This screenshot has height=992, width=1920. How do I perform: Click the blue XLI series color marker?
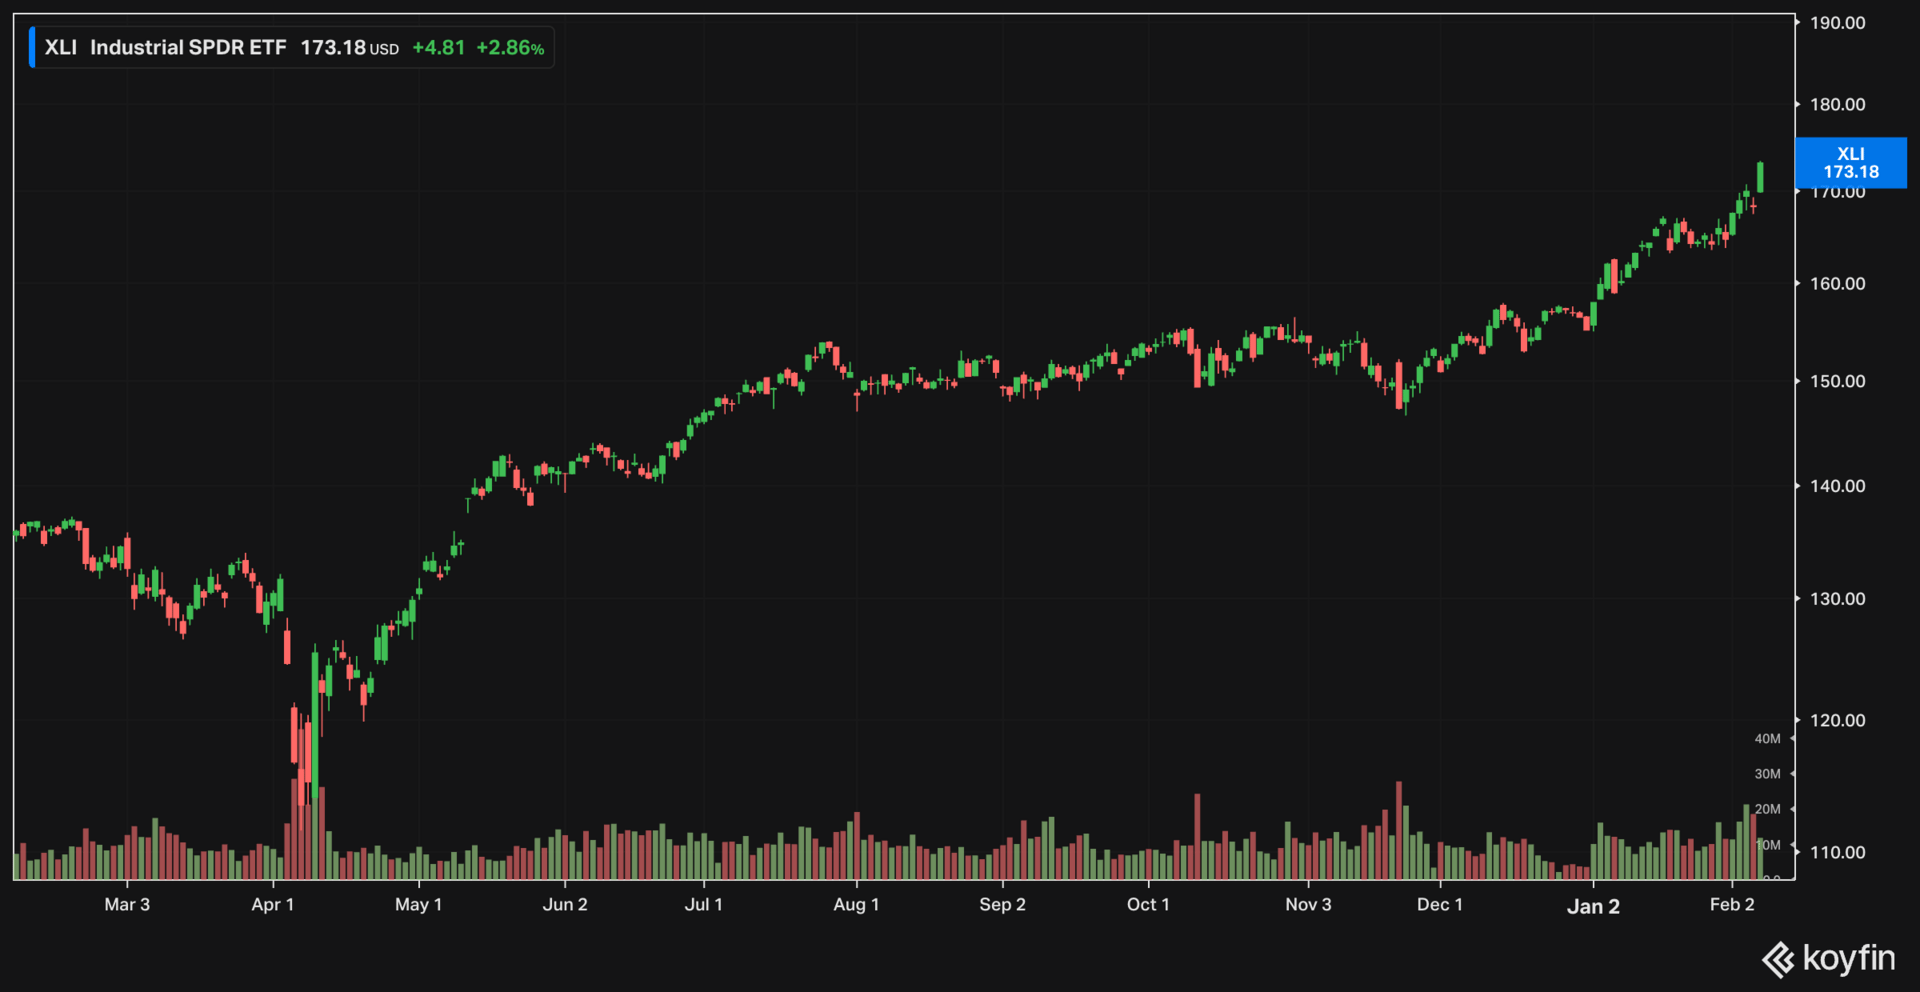pyautogui.click(x=32, y=47)
